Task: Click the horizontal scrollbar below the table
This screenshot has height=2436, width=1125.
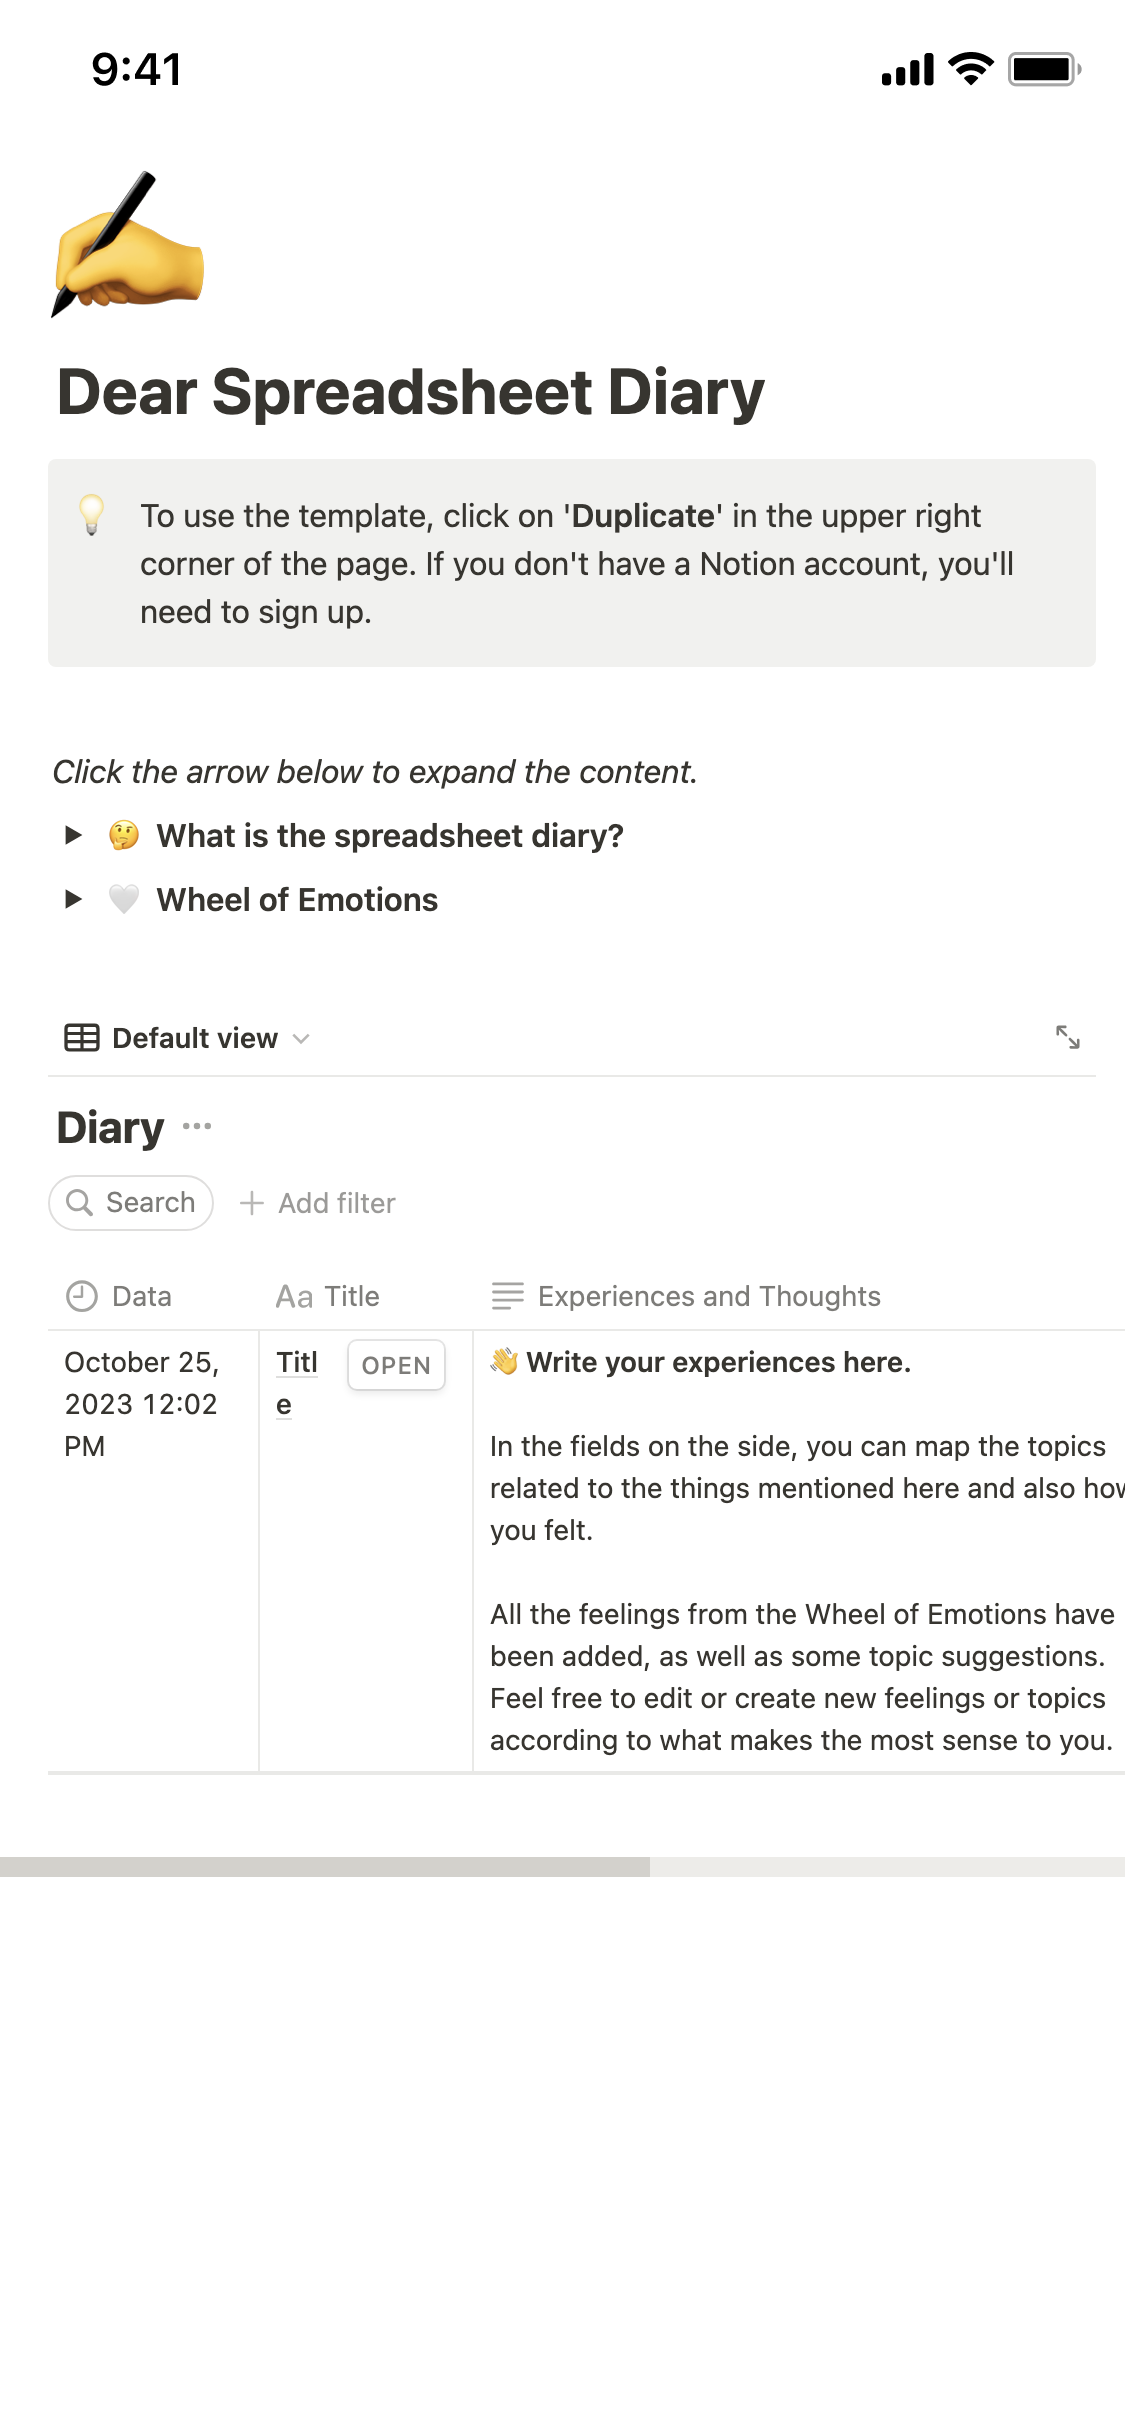Action: (324, 1866)
